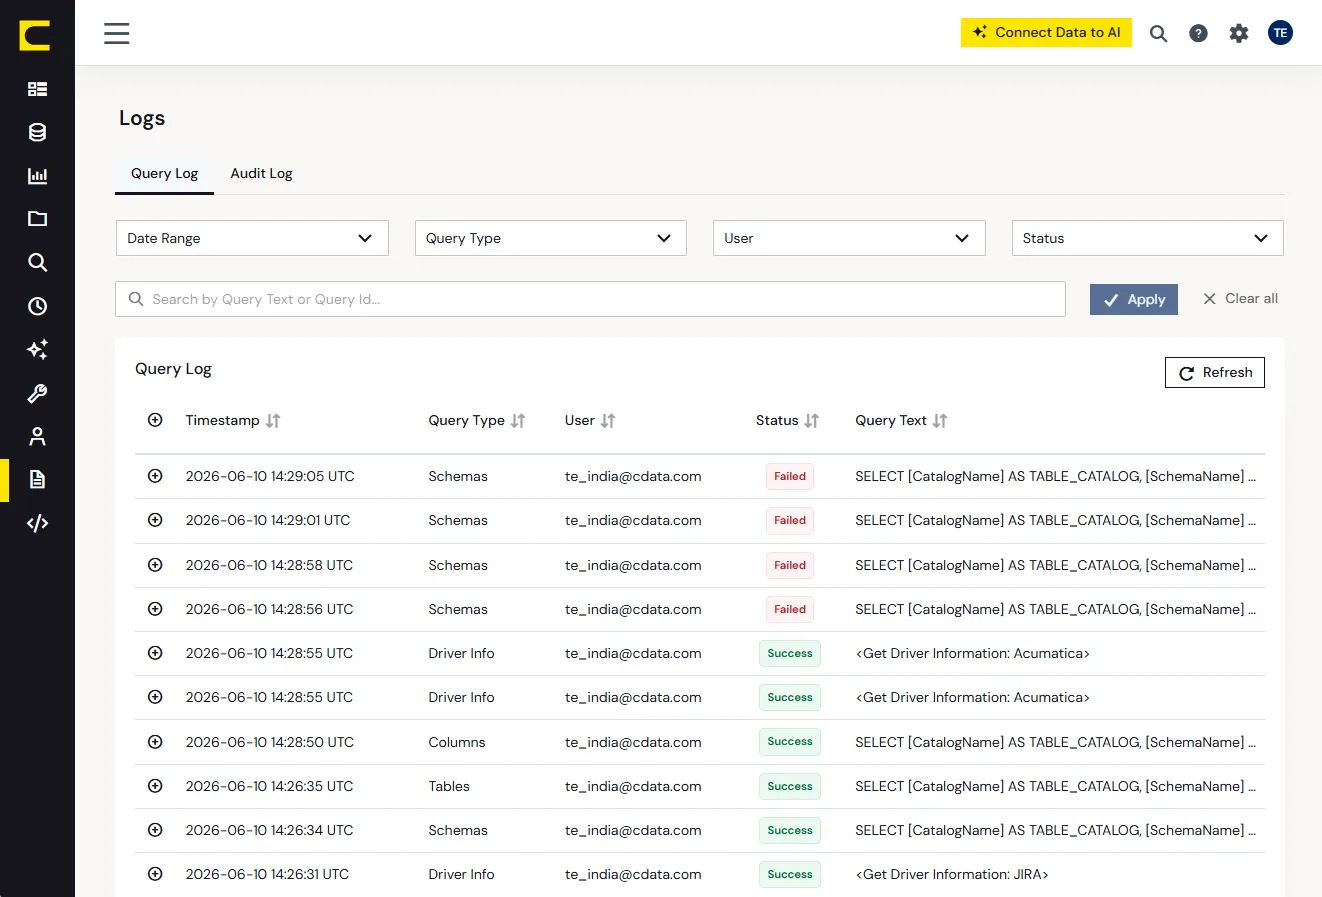Open the bar chart sidebar icon
The height and width of the screenshot is (897, 1322).
37,176
